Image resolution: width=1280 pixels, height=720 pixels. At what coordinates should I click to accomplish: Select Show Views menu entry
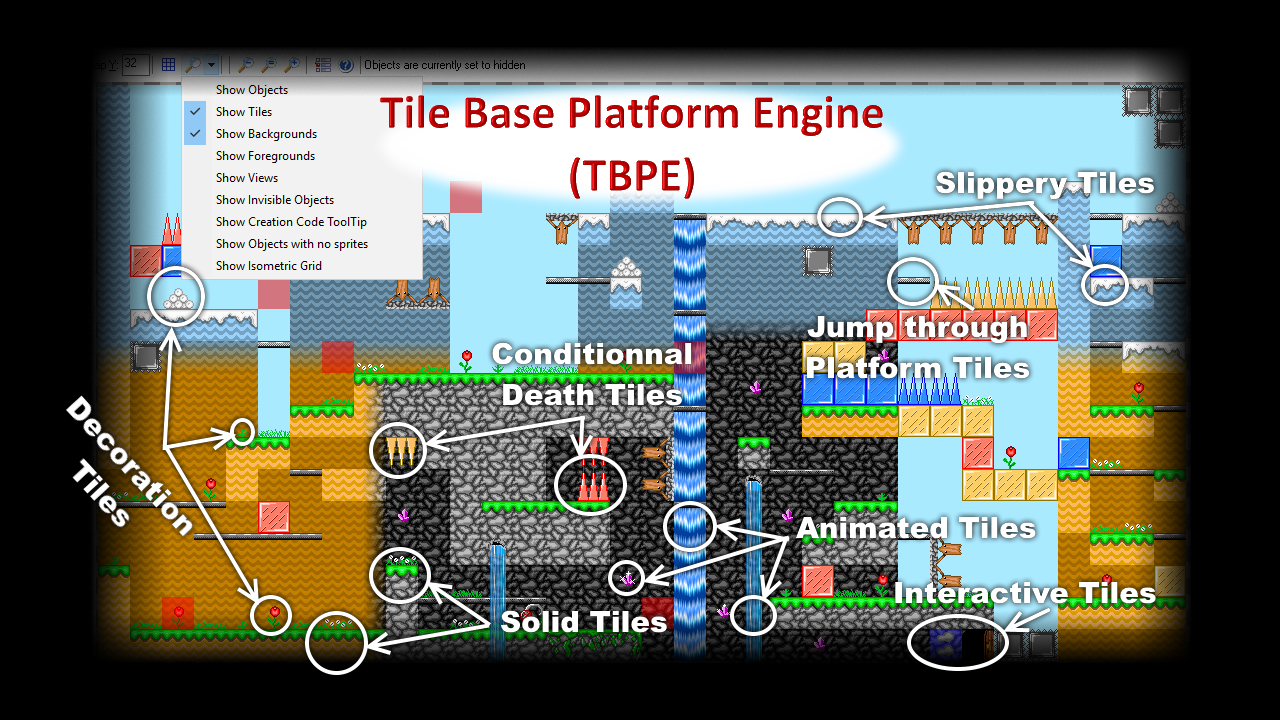(x=302, y=178)
